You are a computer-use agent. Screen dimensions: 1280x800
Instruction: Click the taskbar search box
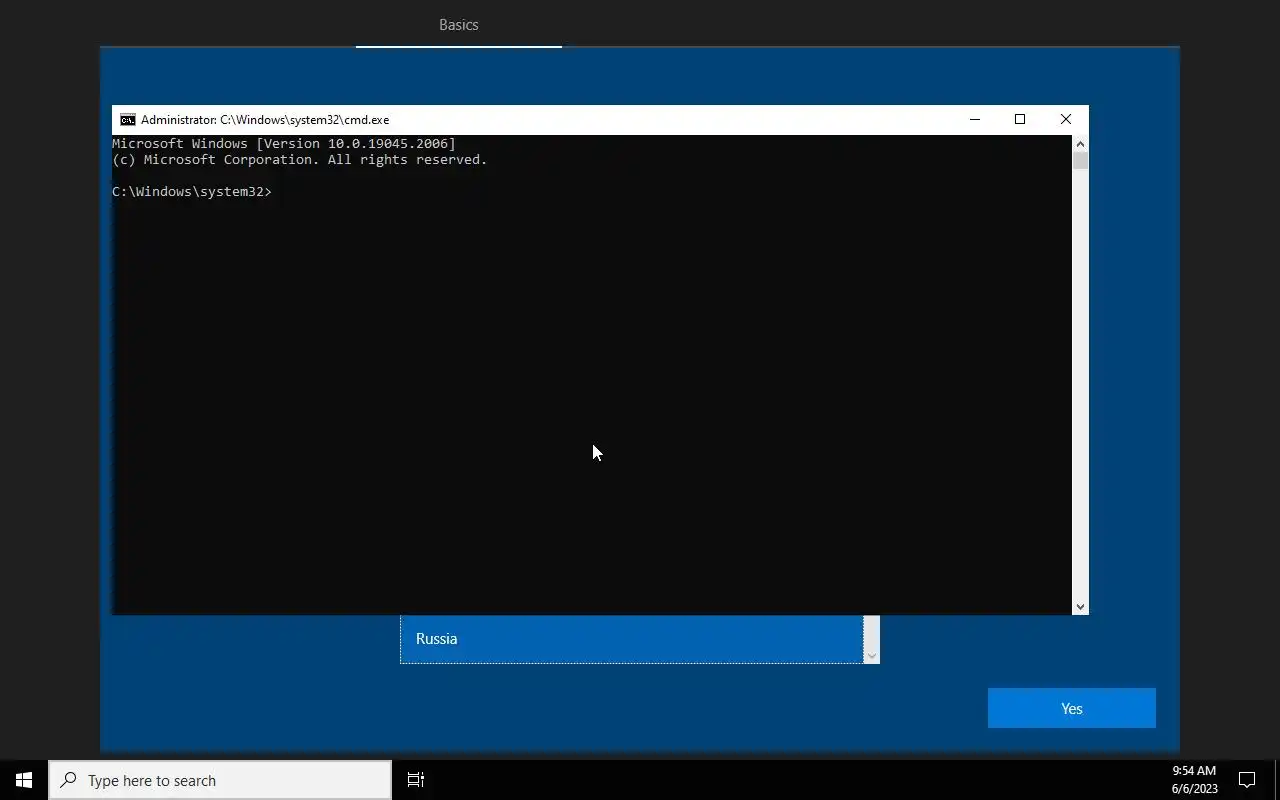tap(220, 780)
